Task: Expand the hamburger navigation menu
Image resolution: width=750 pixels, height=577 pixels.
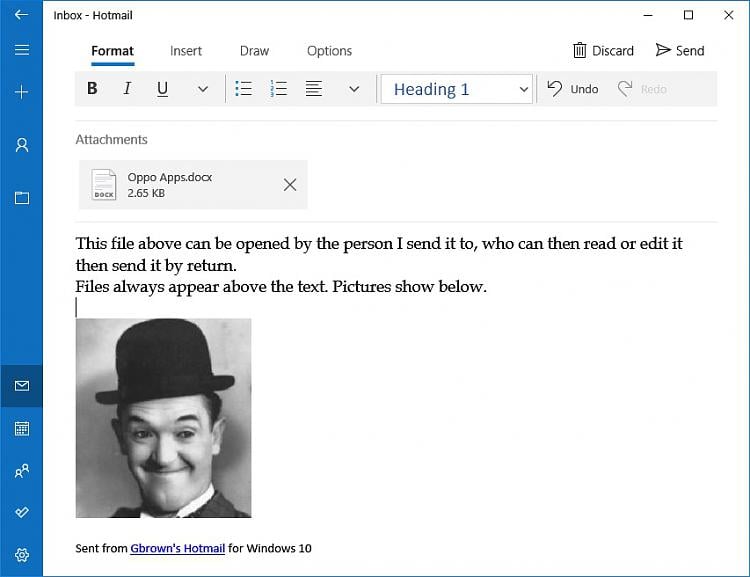Action: point(22,50)
